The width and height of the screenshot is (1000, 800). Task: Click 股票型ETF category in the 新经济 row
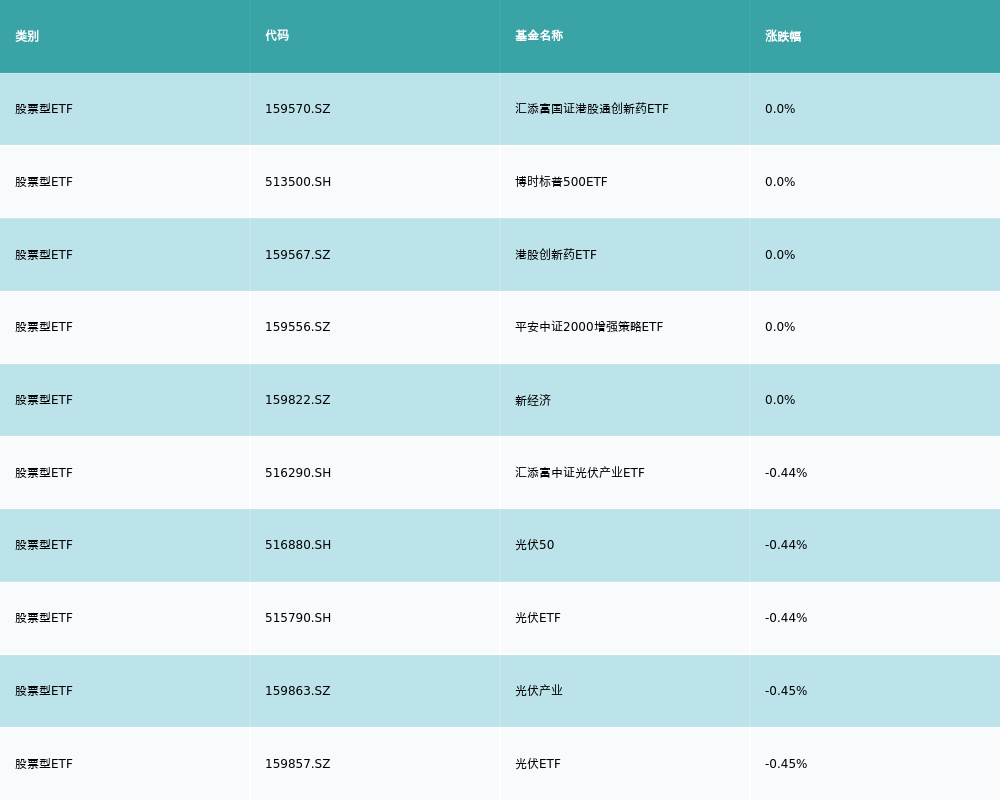[x=44, y=400]
